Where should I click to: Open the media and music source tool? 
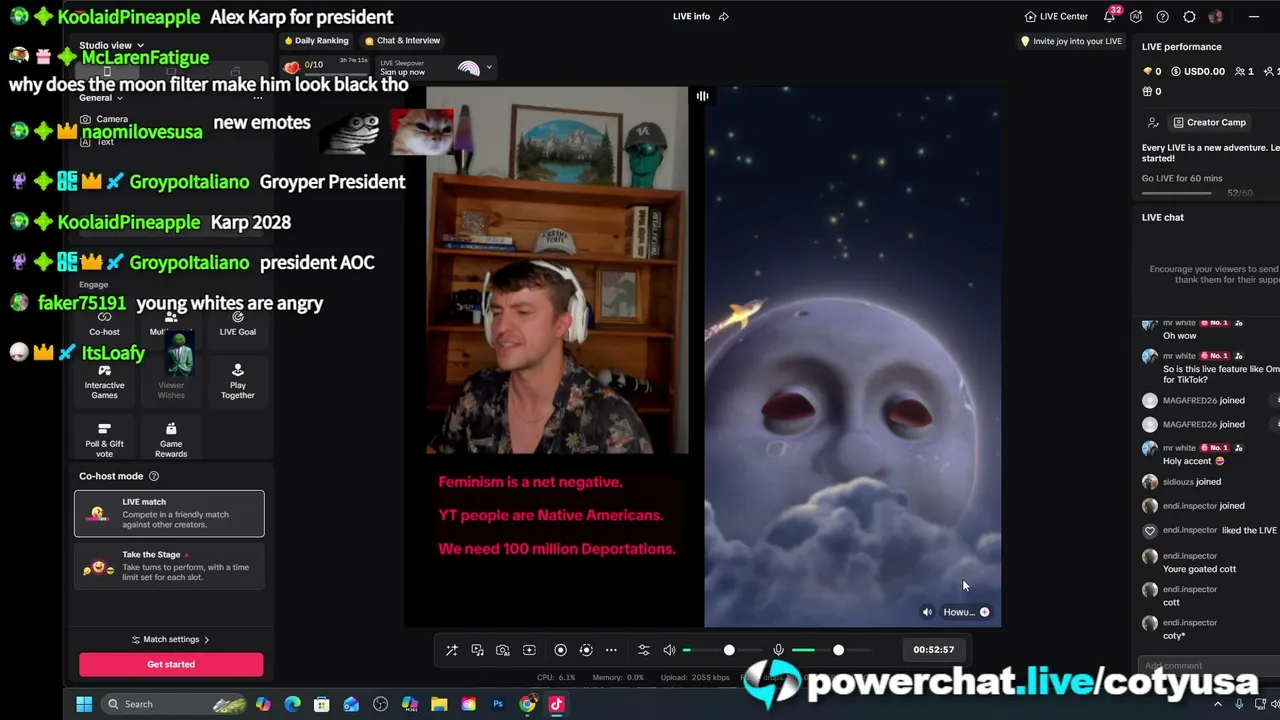(x=477, y=650)
